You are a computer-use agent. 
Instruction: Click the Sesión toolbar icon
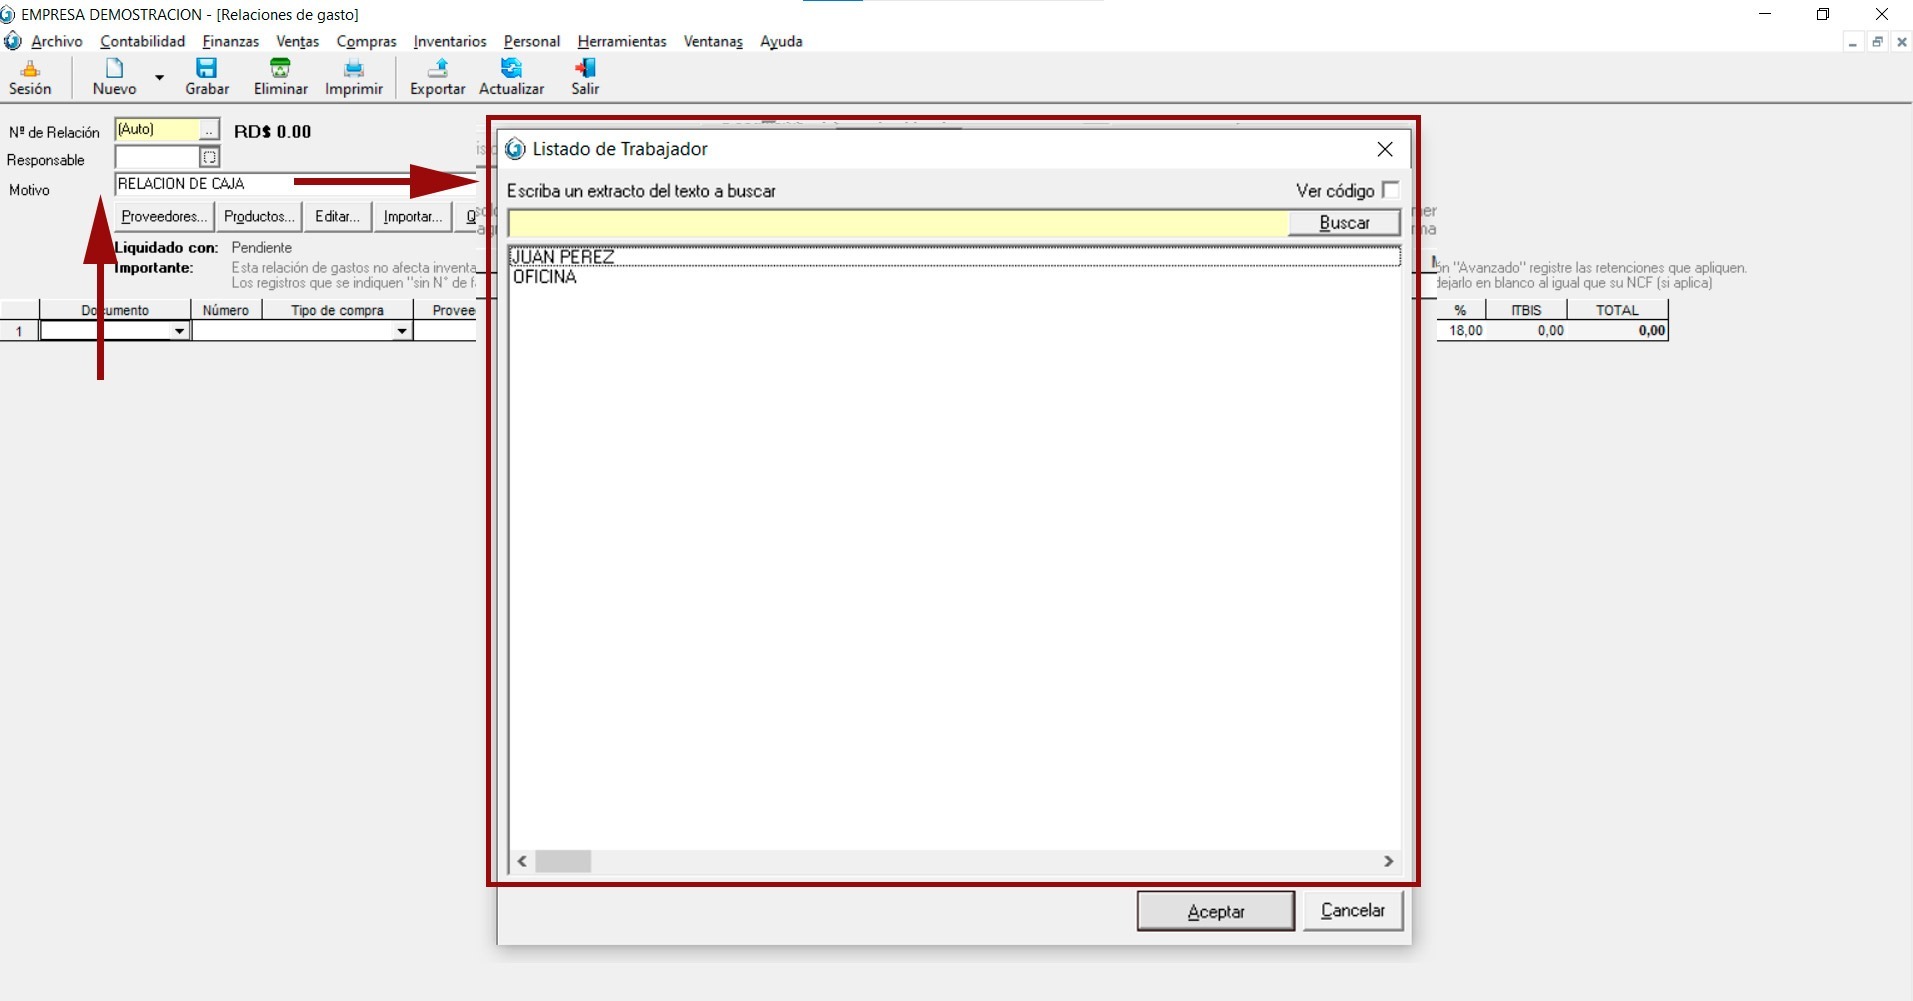point(30,69)
